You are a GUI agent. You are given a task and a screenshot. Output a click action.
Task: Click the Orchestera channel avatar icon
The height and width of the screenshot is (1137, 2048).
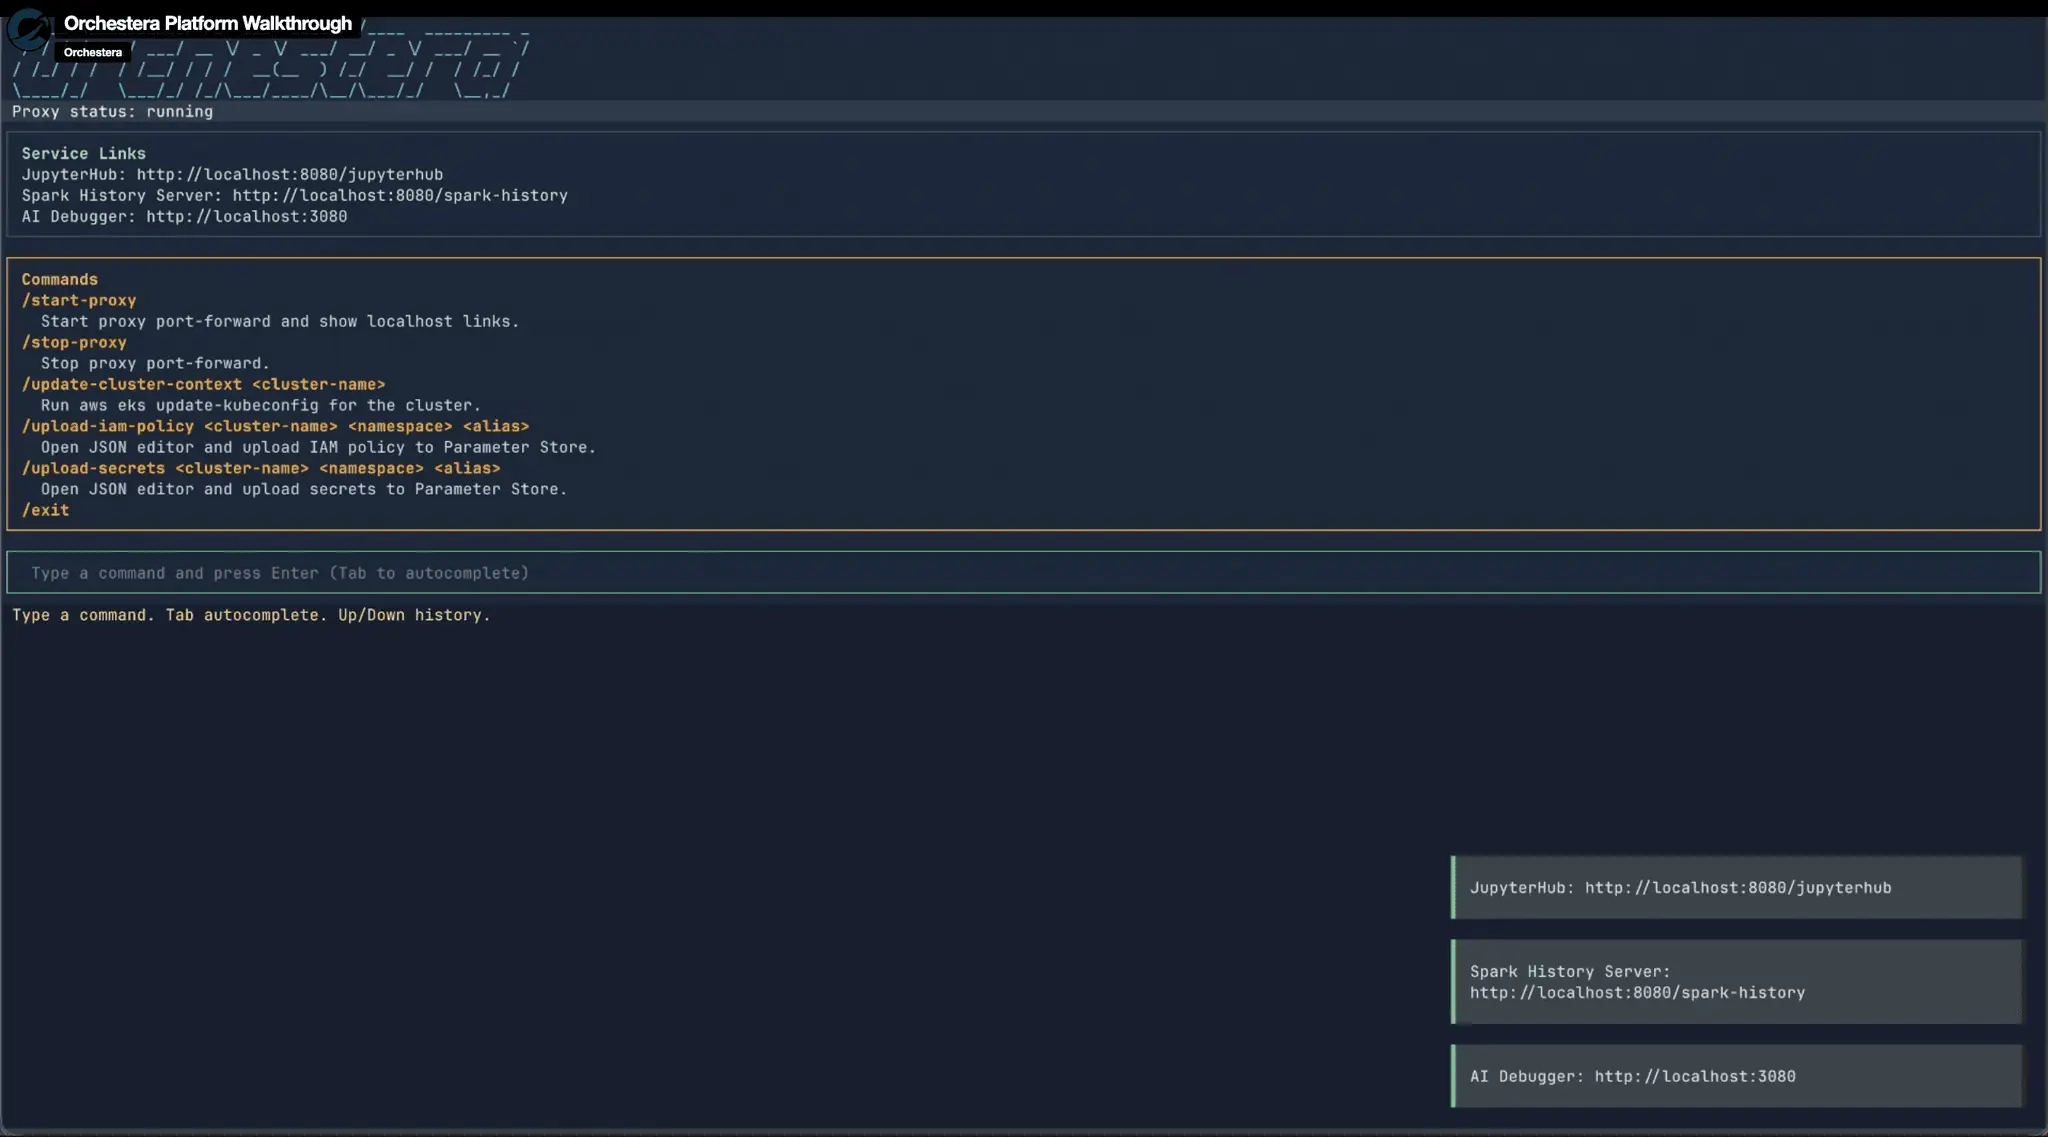[x=28, y=30]
